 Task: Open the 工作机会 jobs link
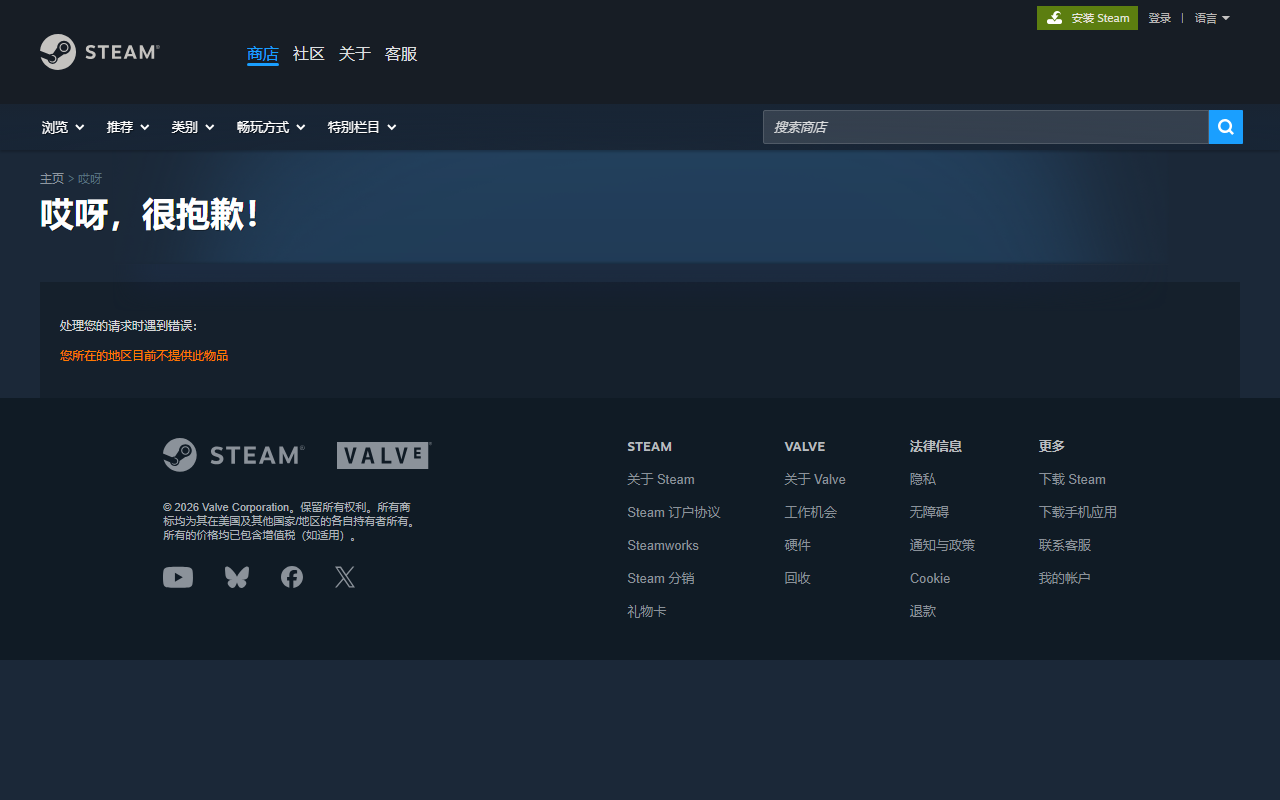coord(811,513)
